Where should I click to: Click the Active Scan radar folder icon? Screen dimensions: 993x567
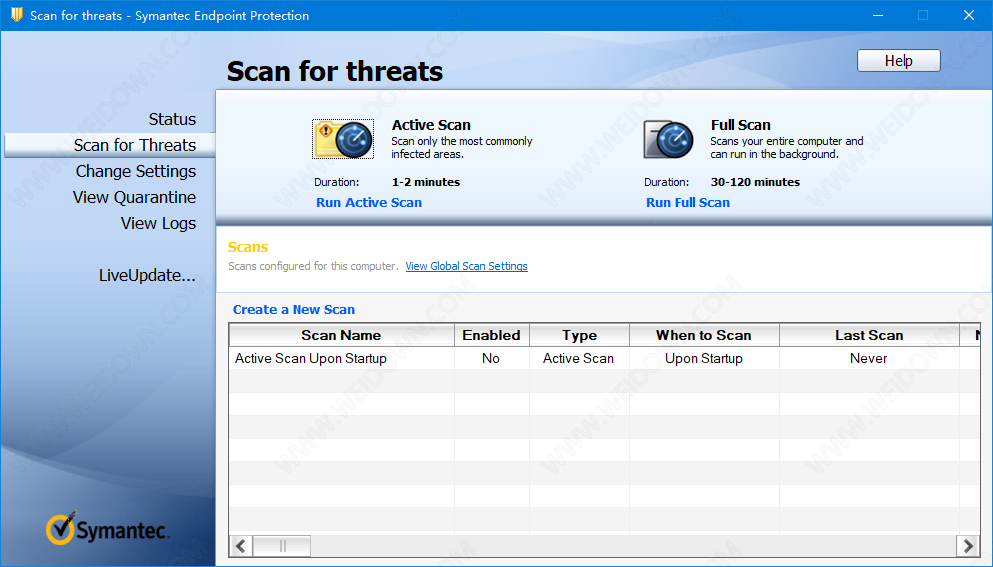[x=343, y=139]
